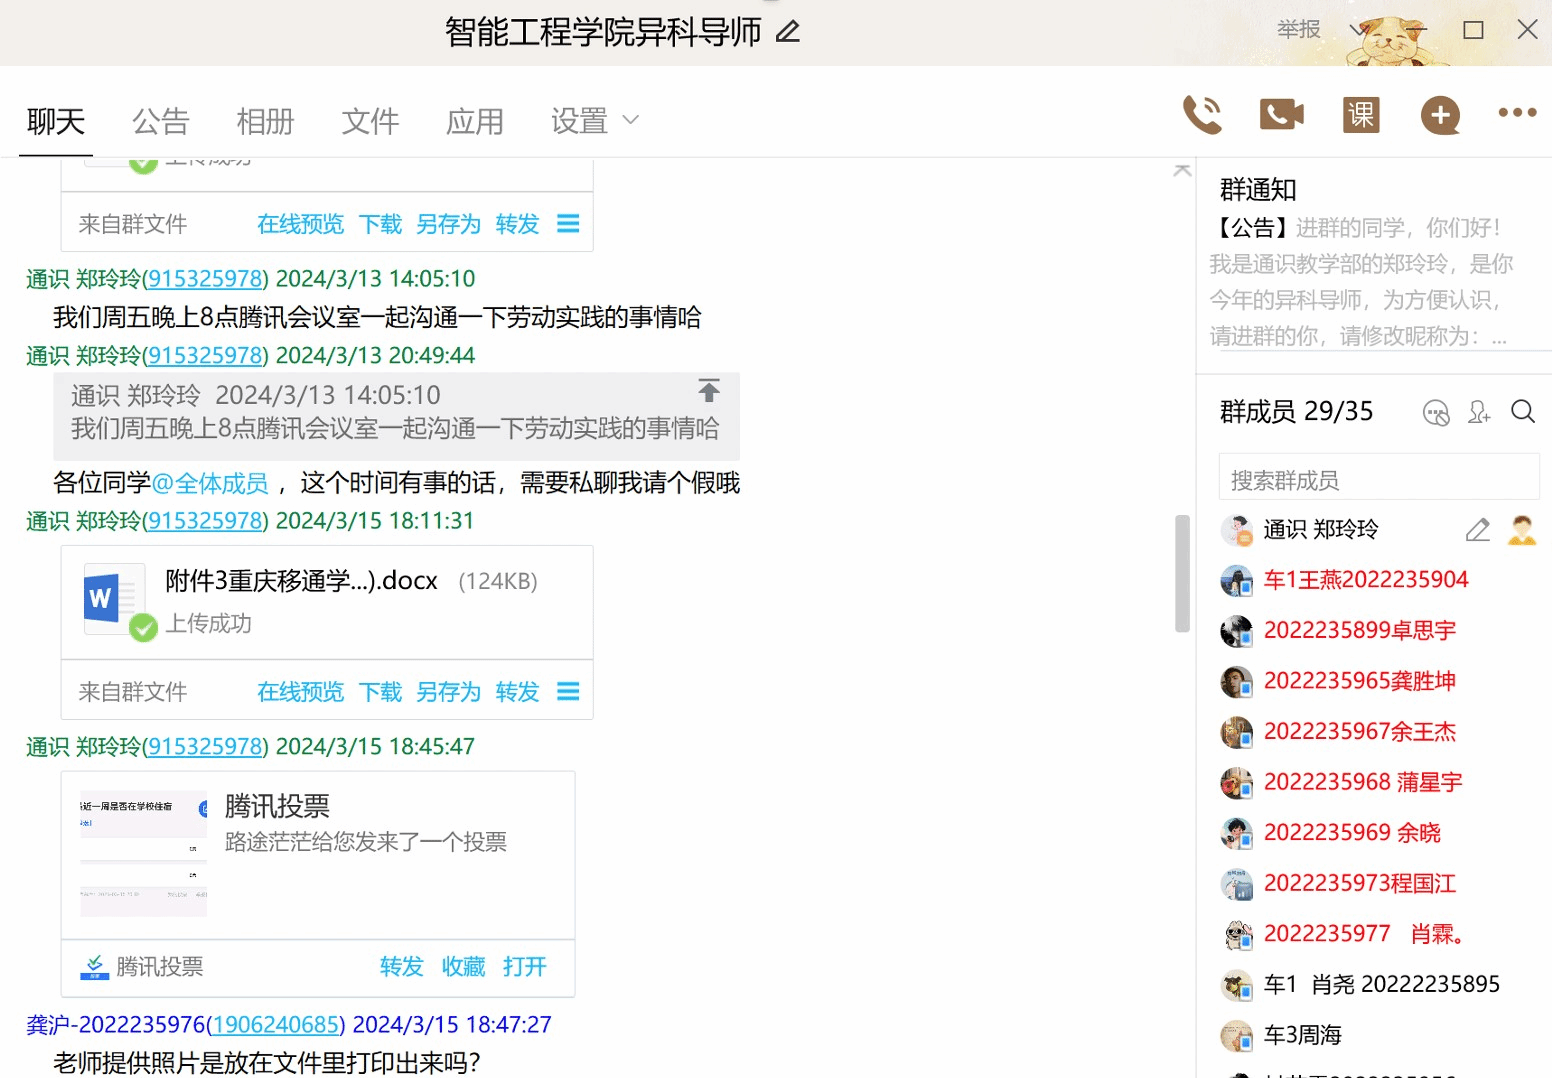Click the search icon in group members header
1552x1078 pixels.
pyautogui.click(x=1522, y=412)
